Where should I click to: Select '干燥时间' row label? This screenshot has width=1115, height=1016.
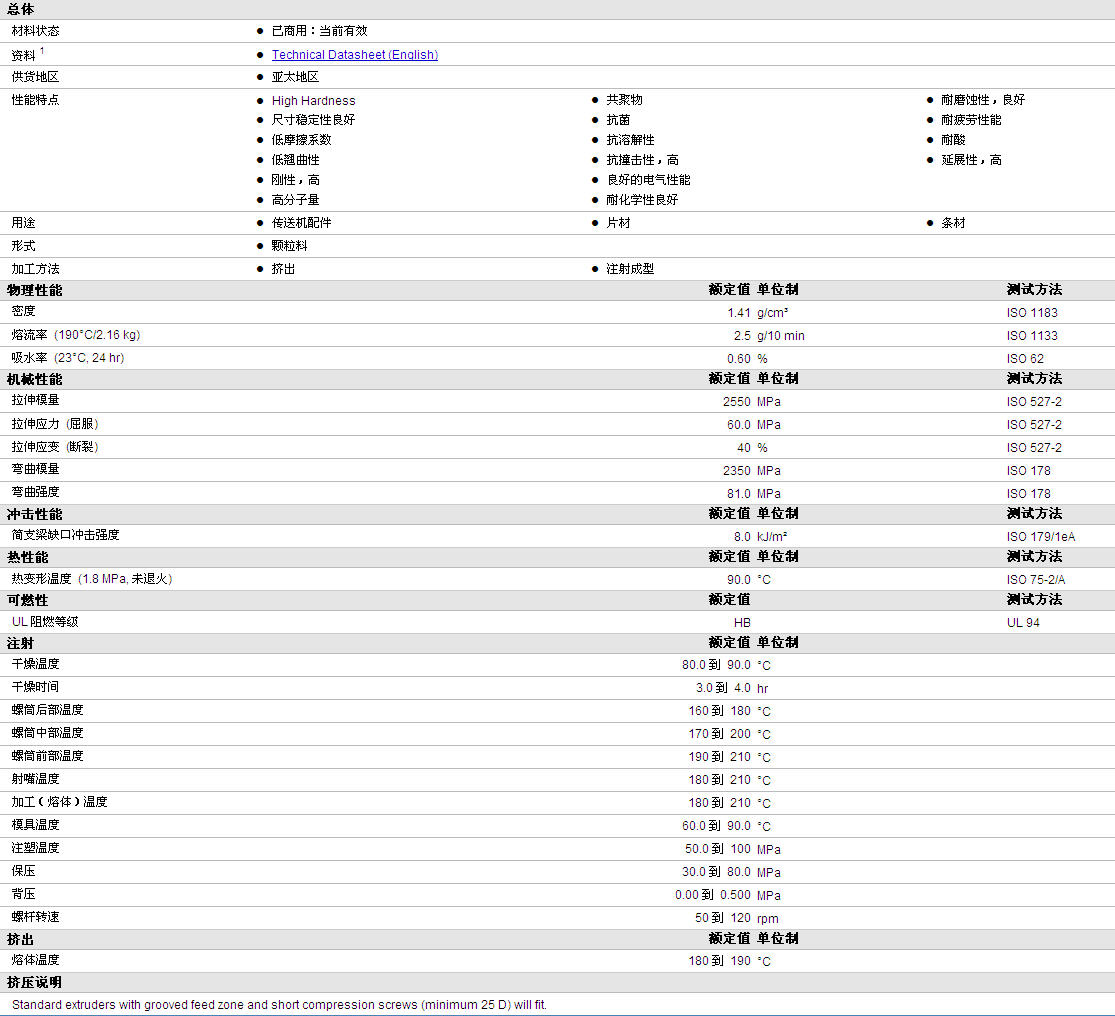[x=36, y=687]
